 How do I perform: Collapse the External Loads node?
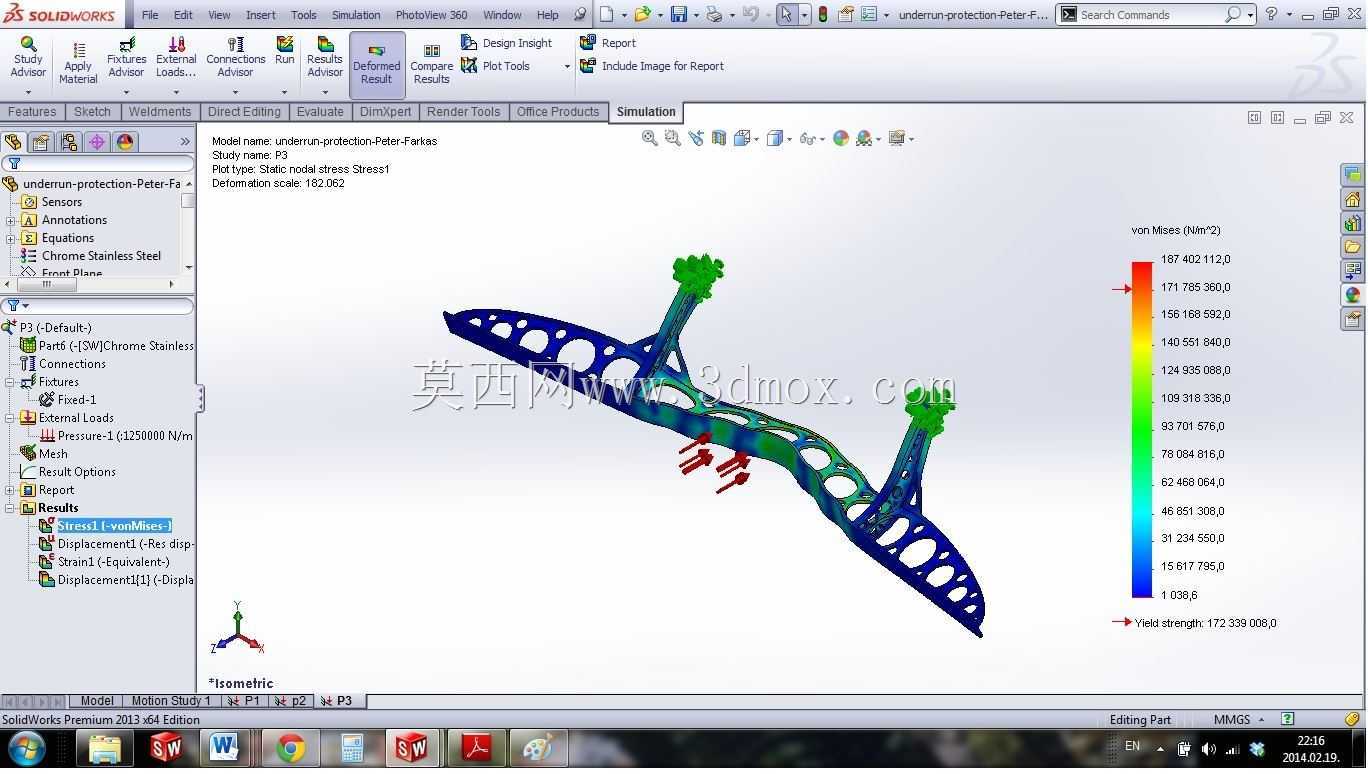[10, 418]
